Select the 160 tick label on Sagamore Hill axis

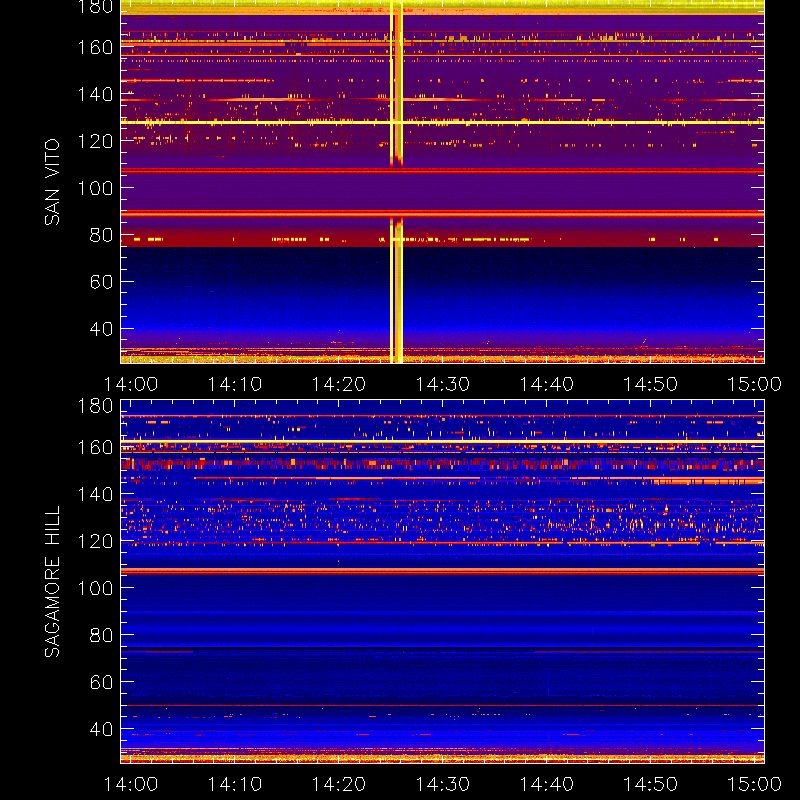point(95,447)
